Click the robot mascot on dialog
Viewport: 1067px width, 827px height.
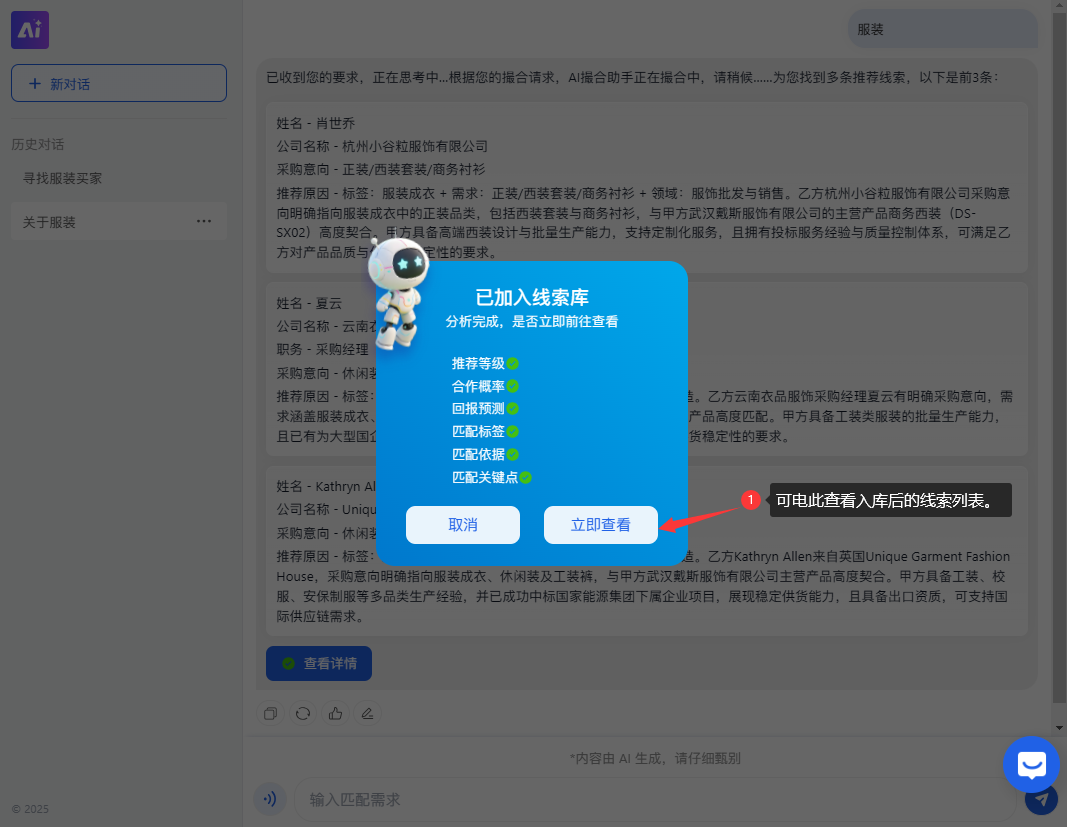coord(398,293)
